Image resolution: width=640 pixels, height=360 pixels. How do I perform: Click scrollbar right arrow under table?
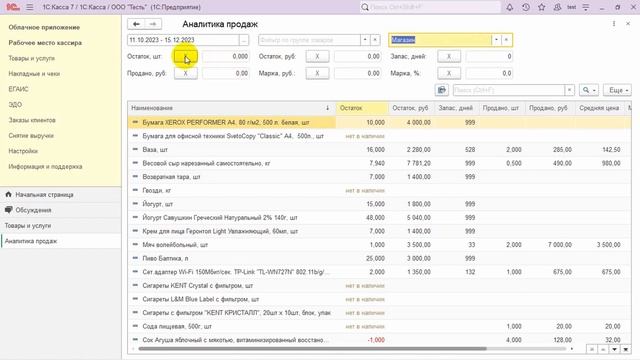571,349
